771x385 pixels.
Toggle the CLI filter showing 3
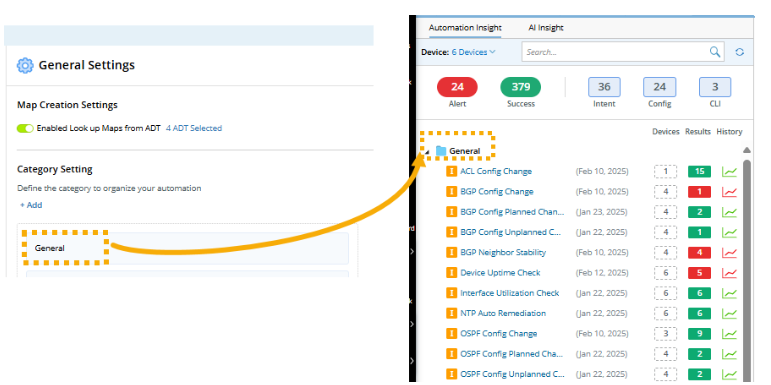pos(715,87)
